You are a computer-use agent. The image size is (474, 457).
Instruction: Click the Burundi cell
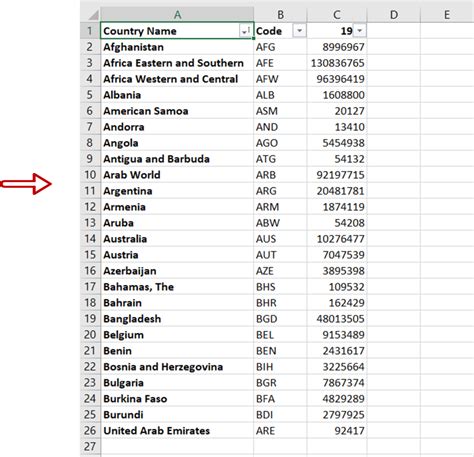click(x=177, y=415)
